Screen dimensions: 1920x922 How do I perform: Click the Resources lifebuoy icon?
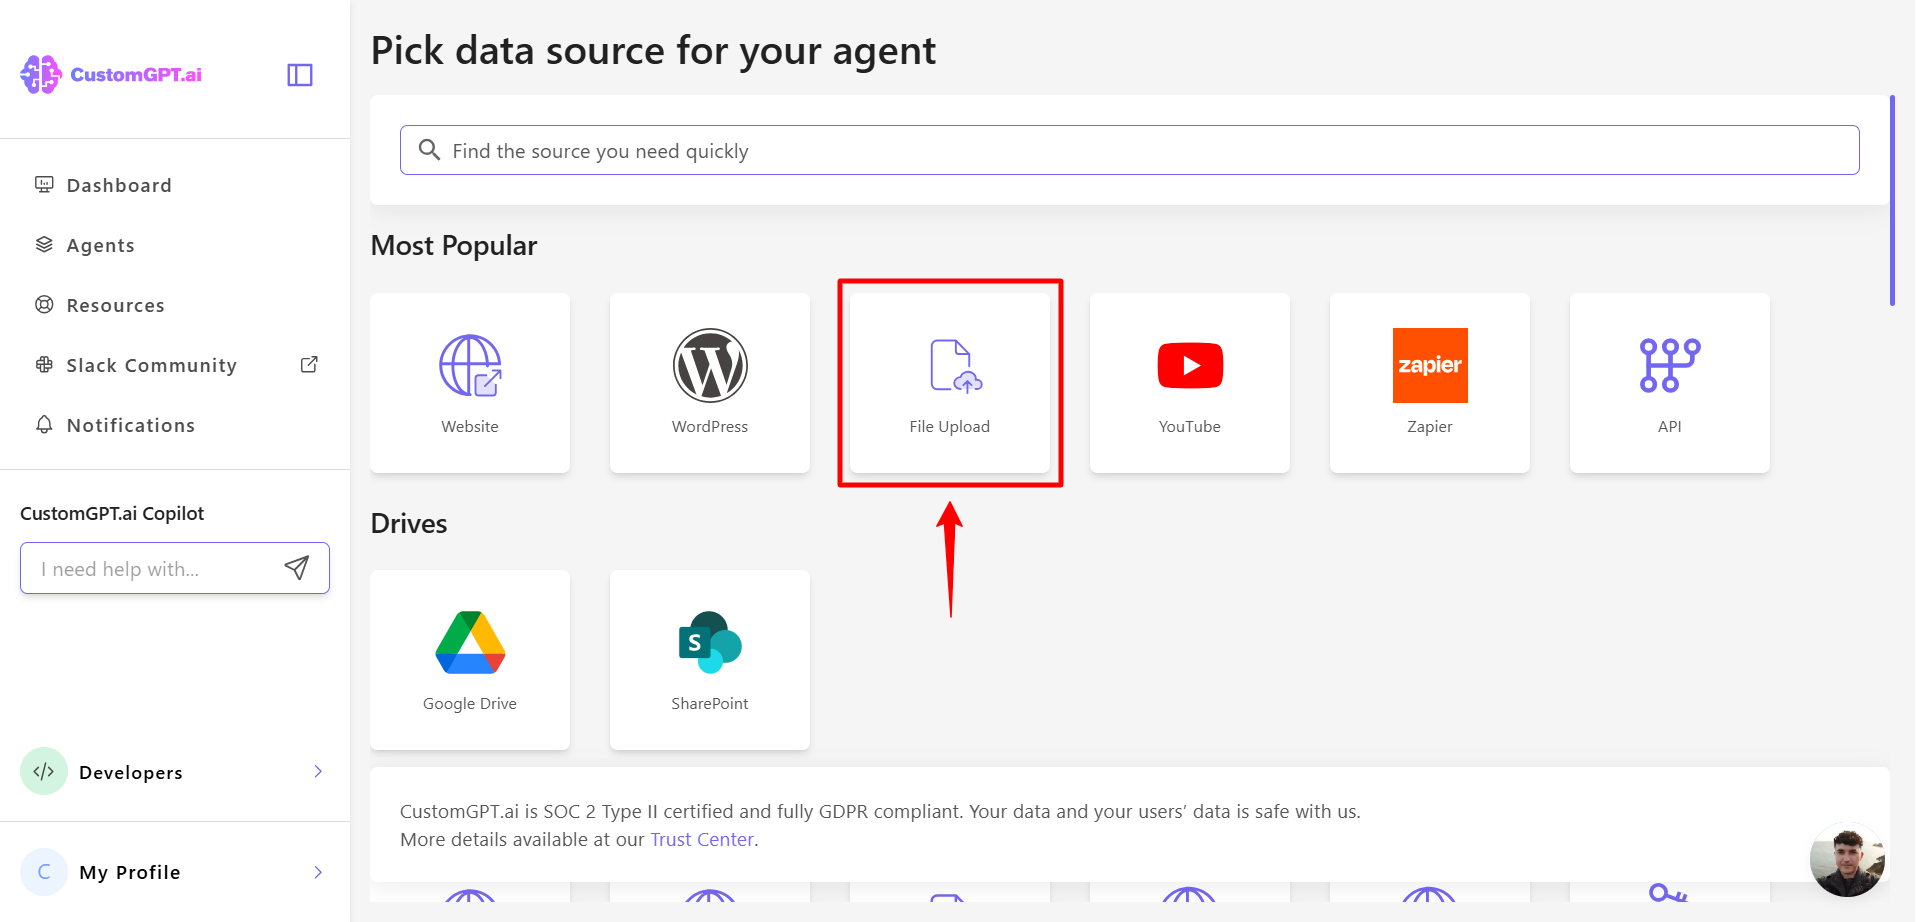(44, 305)
